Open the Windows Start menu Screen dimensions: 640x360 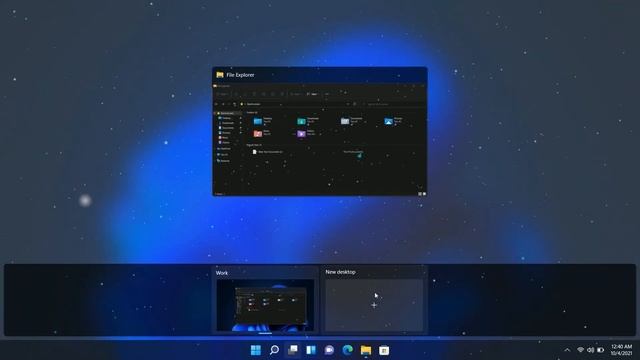[256, 350]
